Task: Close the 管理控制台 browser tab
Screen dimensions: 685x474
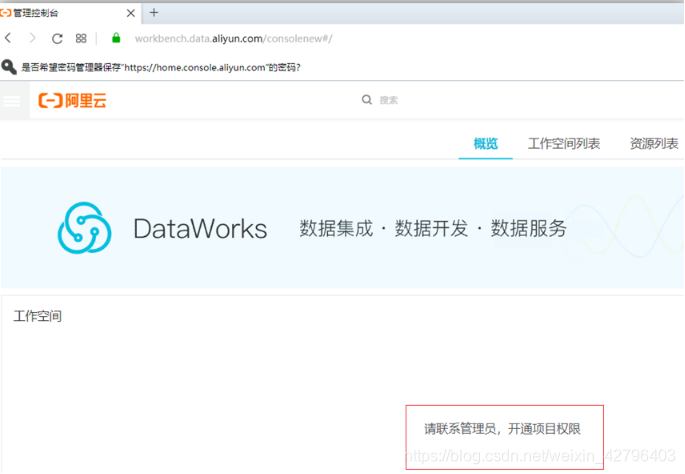Action: pyautogui.click(x=130, y=13)
